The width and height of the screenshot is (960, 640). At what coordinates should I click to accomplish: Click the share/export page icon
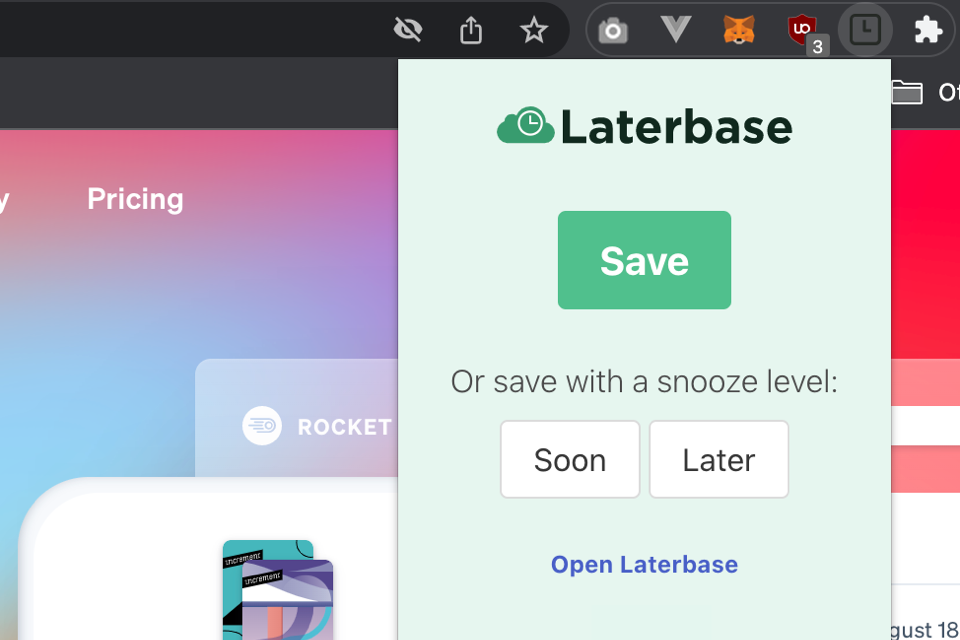tap(470, 30)
